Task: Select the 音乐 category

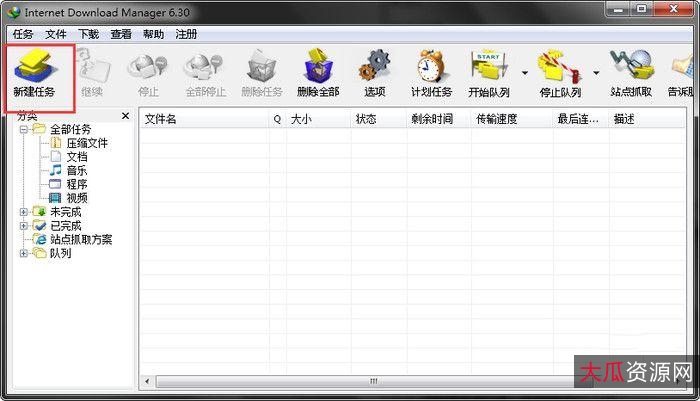Action: pos(77,171)
